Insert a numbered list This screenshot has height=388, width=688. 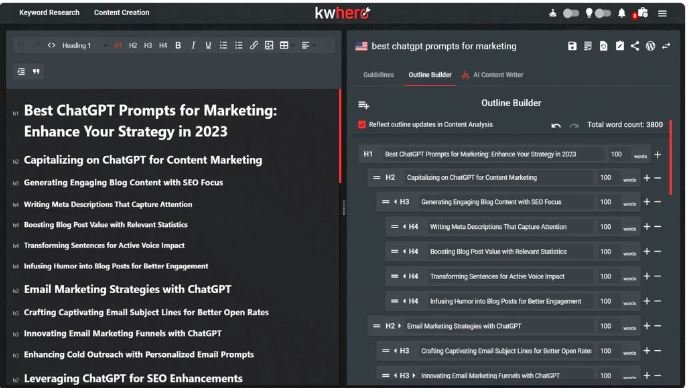coord(223,45)
